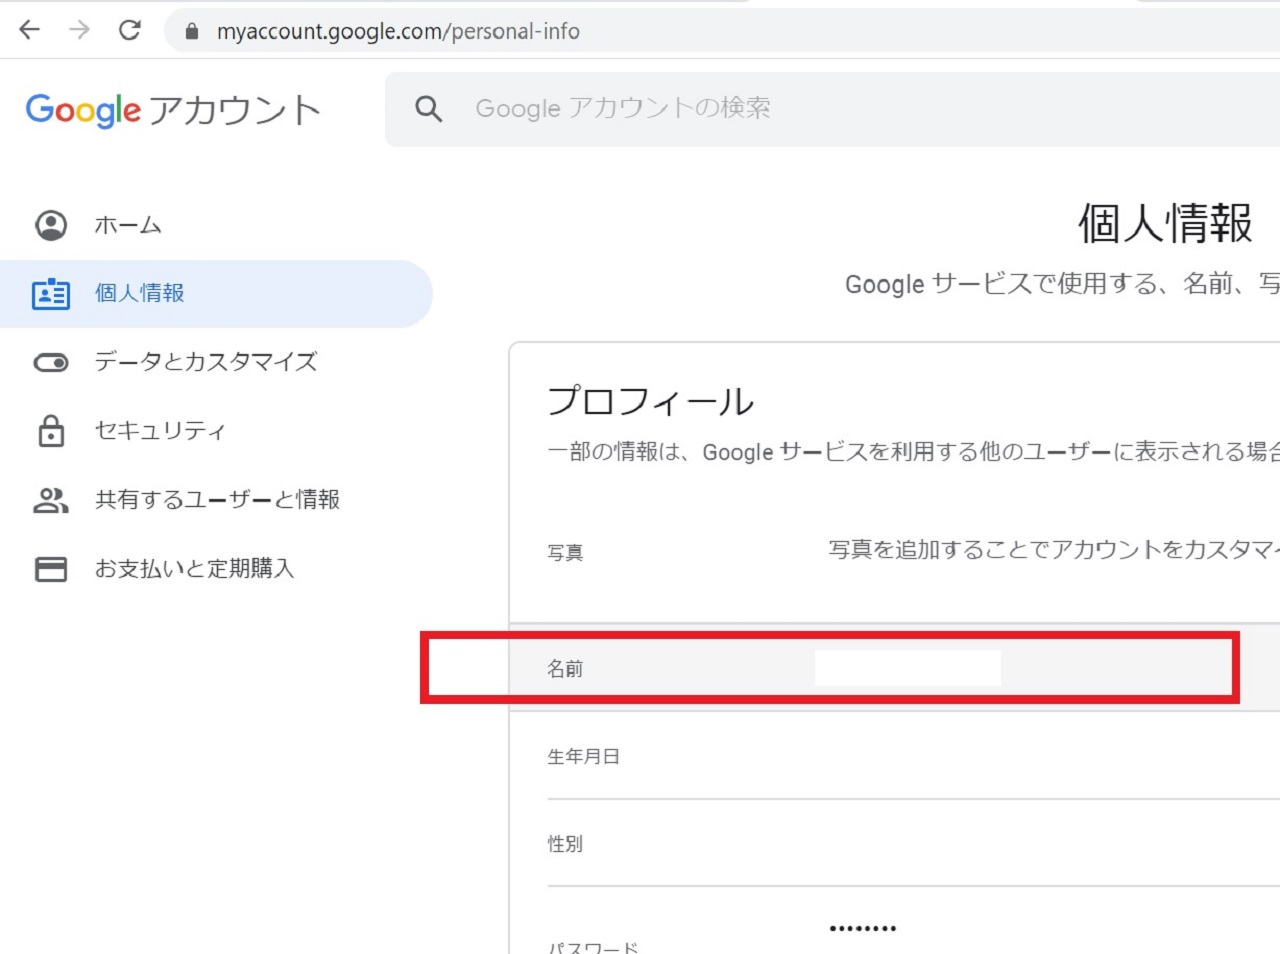The width and height of the screenshot is (1280, 954).
Task: Go to お支払いと定期購入 section
Action: [195, 569]
